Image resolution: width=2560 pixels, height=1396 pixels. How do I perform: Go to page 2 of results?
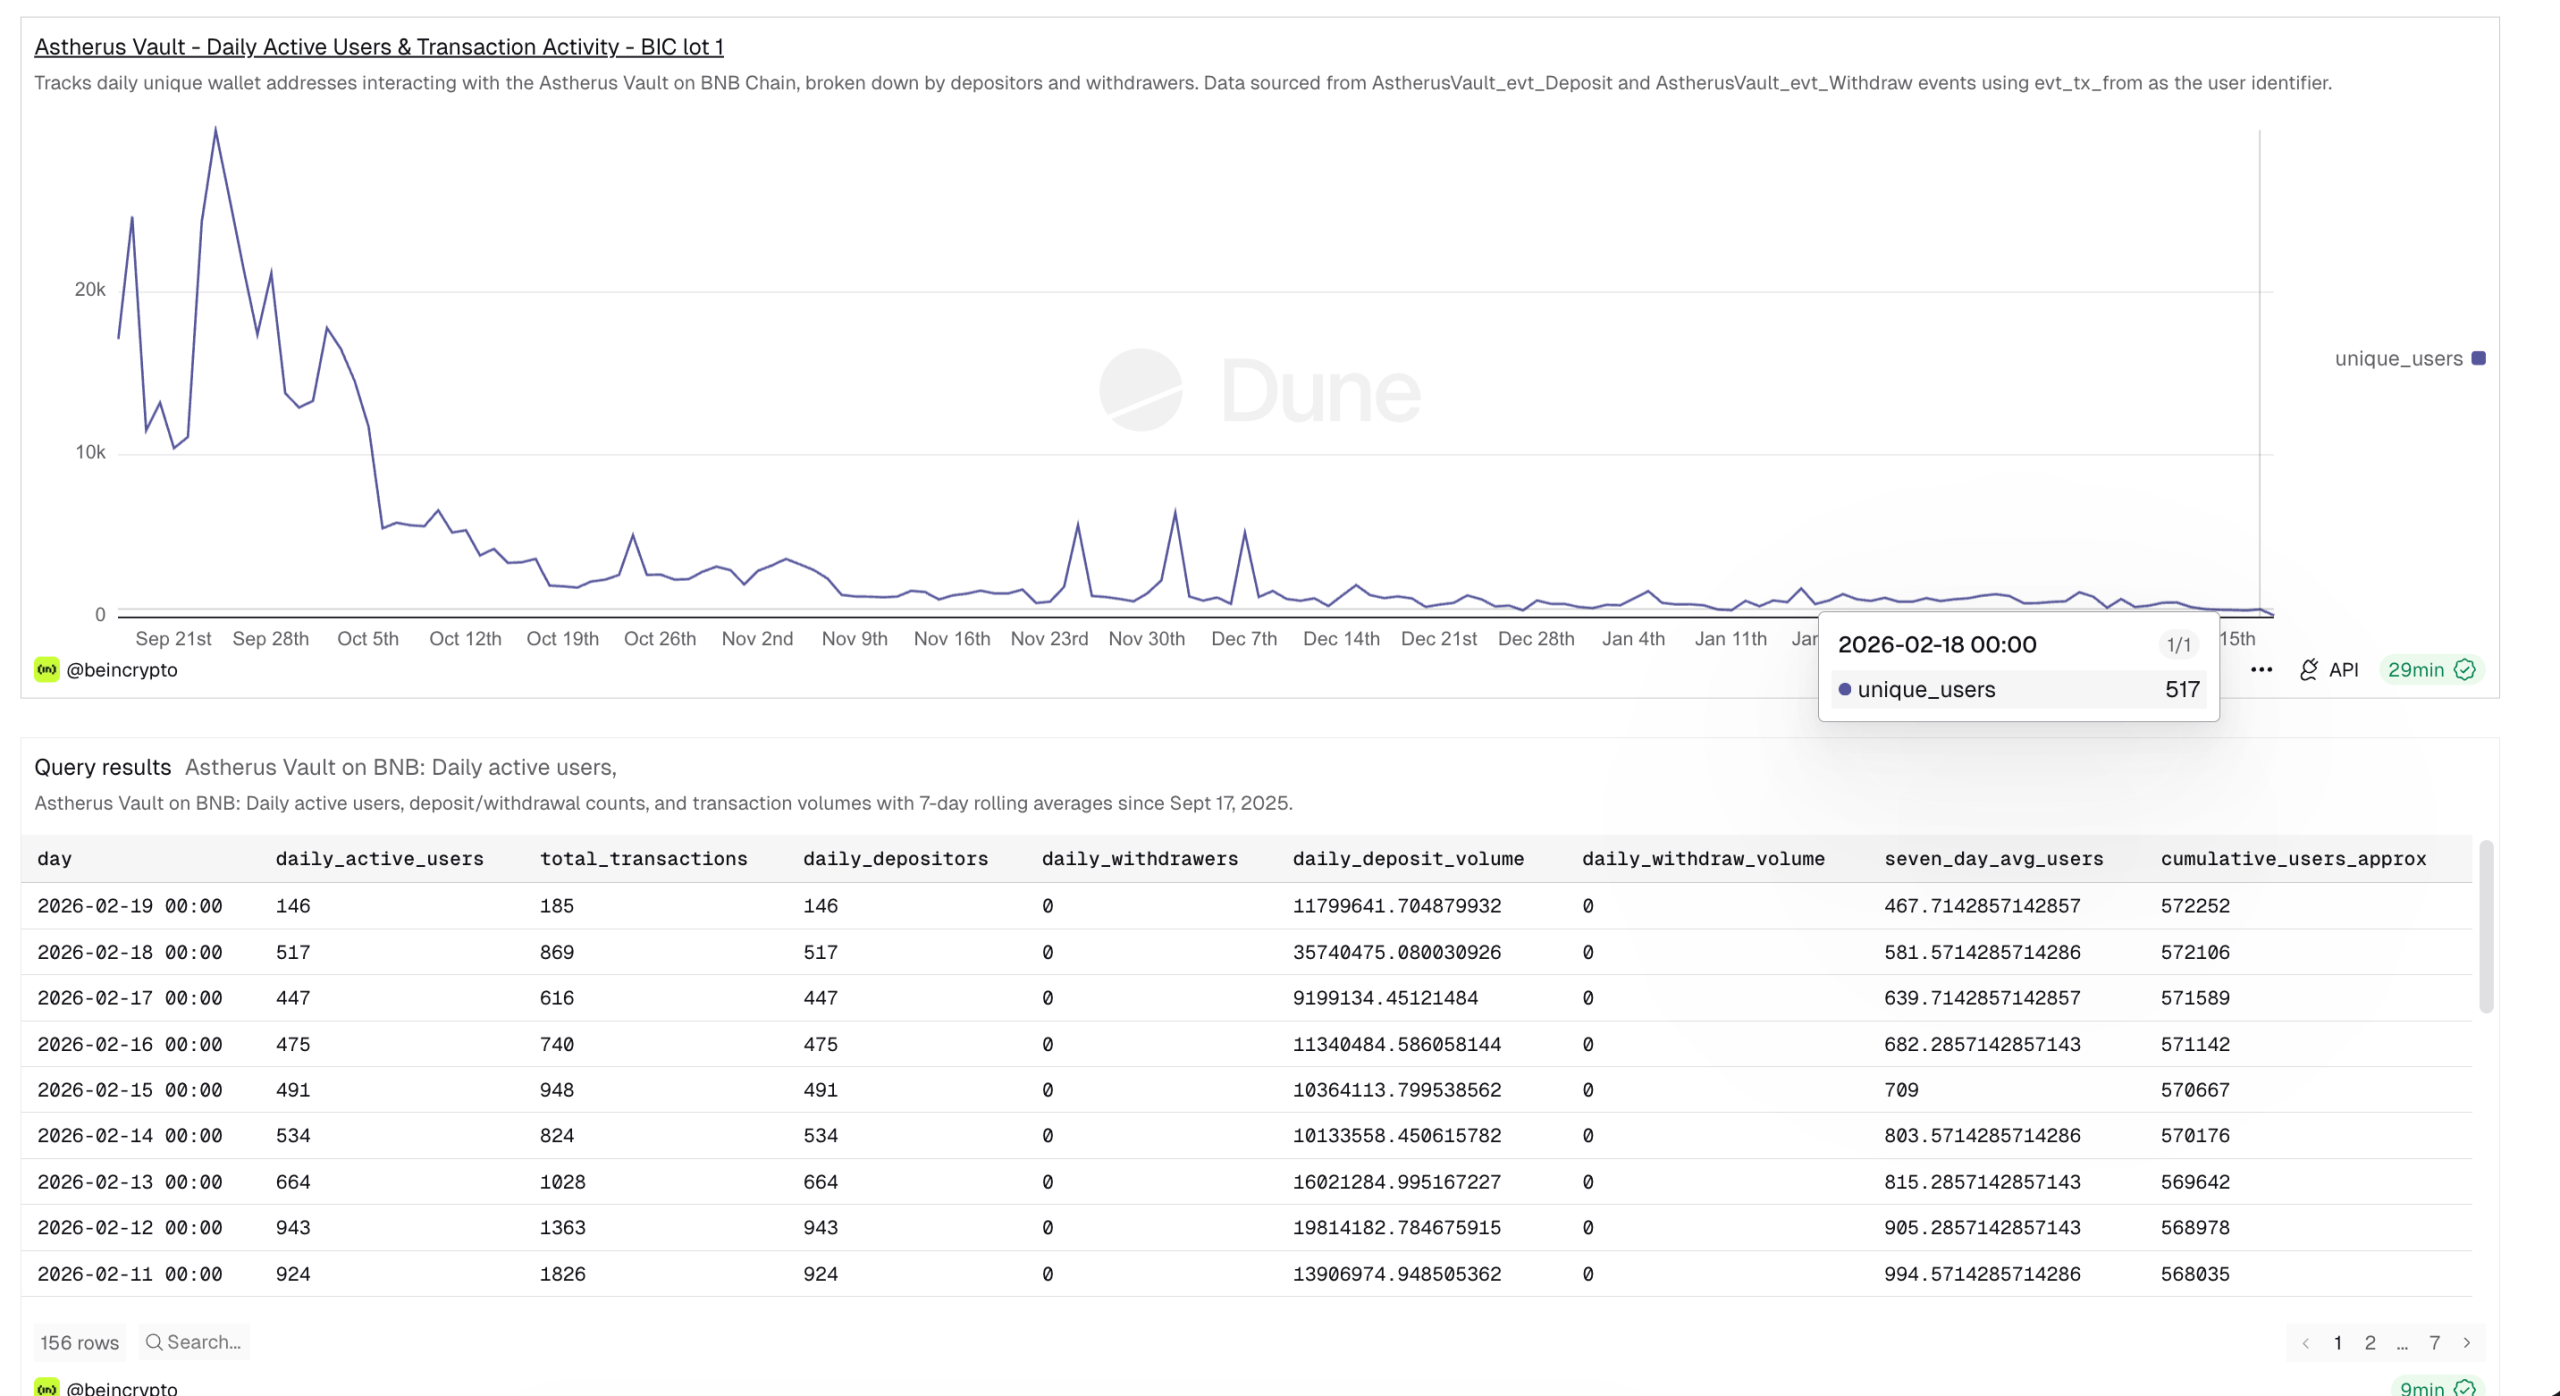point(2370,1343)
